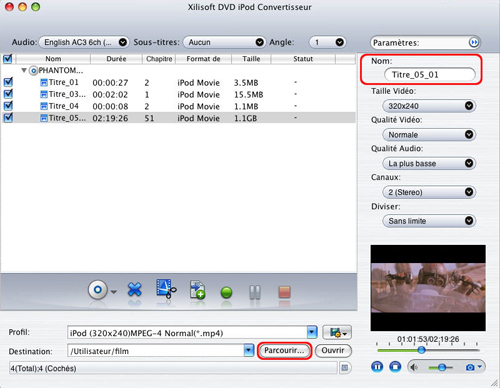Click the film icon for Titre_01
Screen dimensions: 500x388
[44, 82]
